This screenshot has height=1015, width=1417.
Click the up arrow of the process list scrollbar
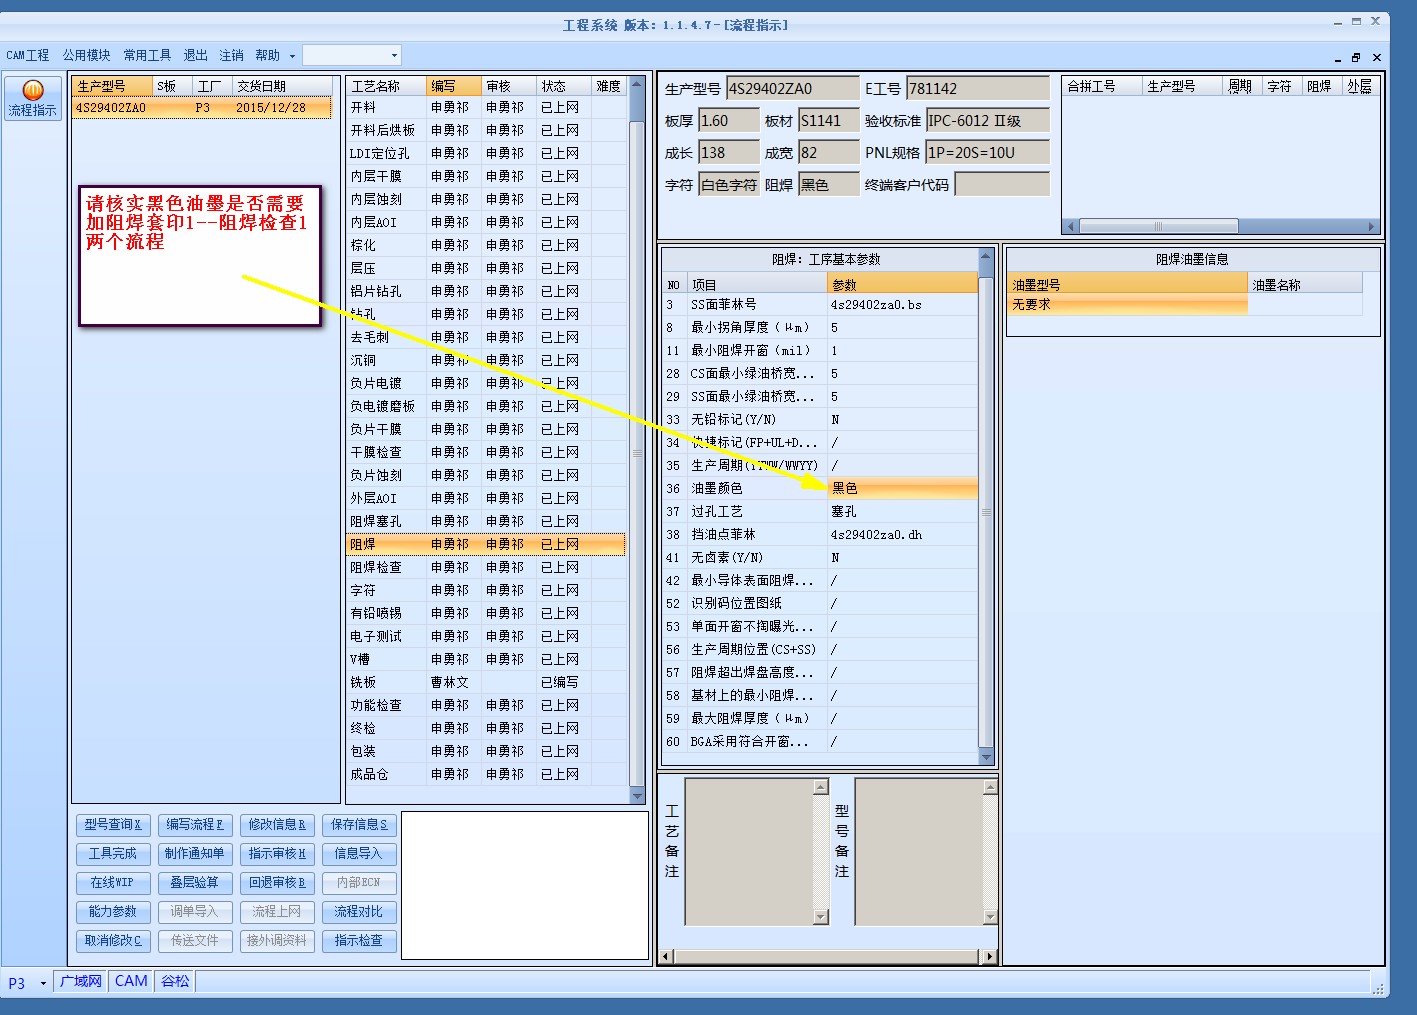(x=637, y=86)
